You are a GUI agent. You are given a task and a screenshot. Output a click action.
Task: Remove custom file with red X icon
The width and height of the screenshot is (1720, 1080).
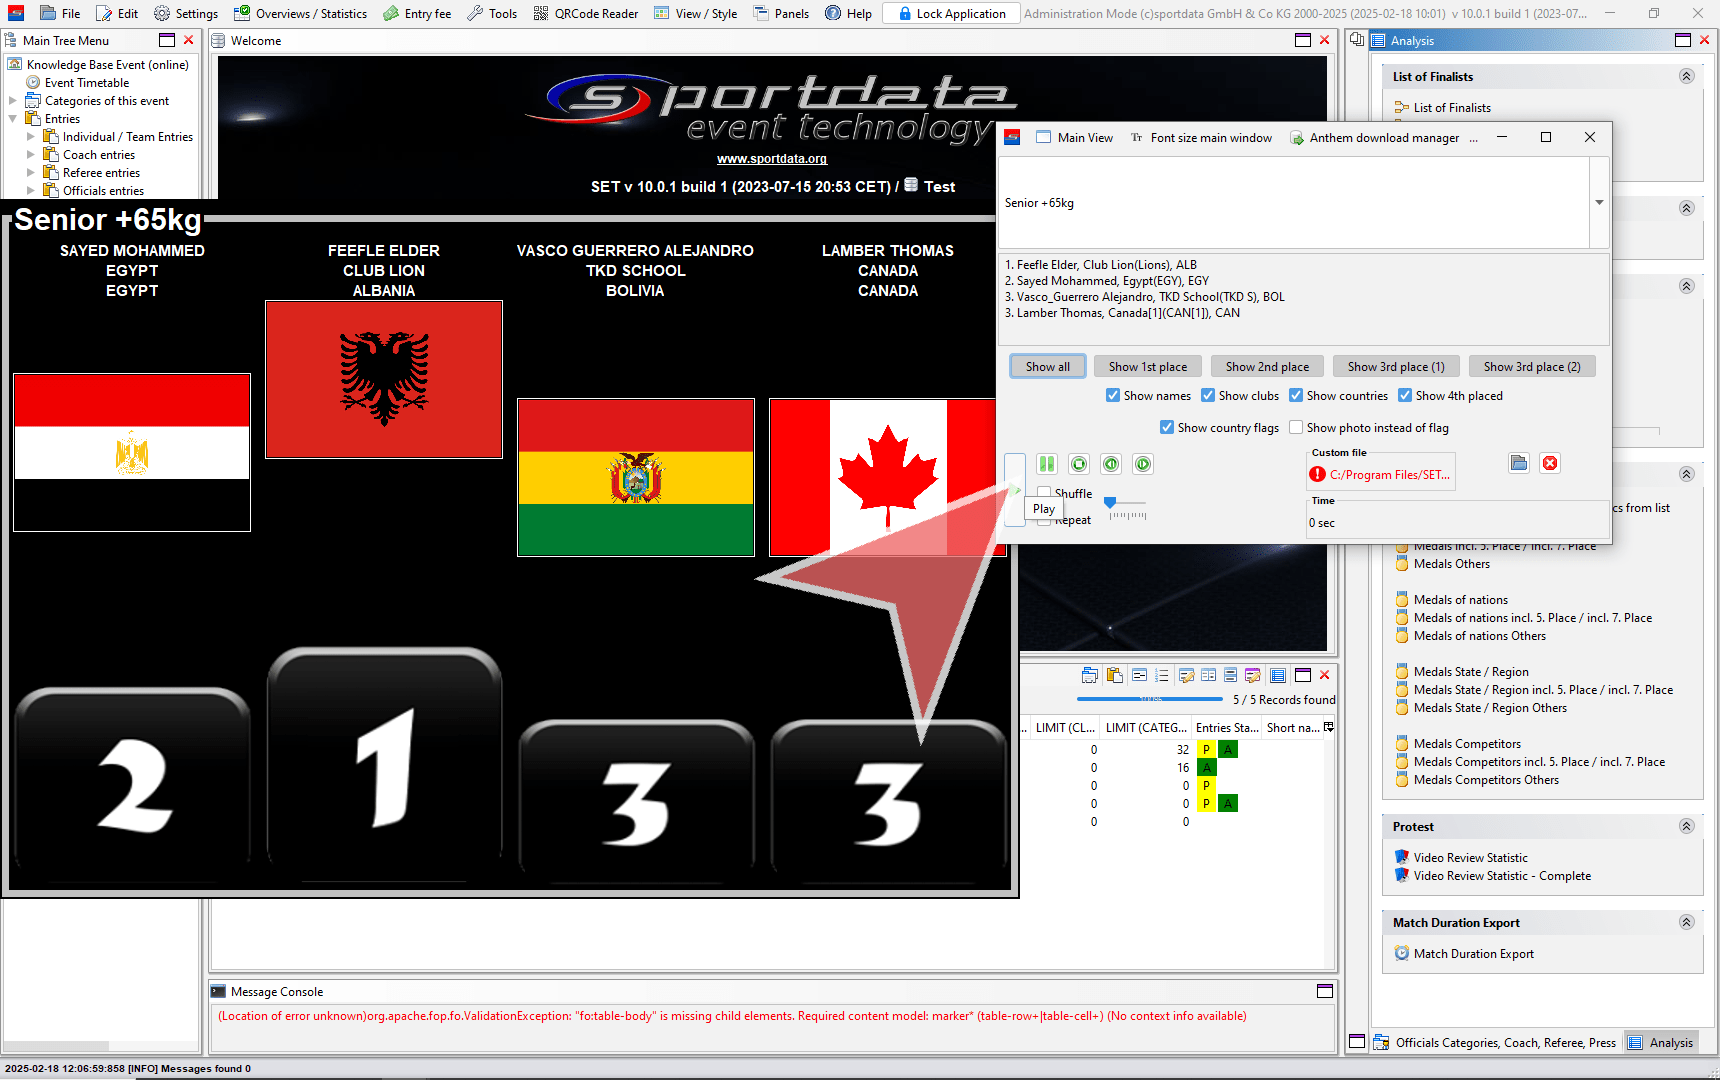[1550, 463]
